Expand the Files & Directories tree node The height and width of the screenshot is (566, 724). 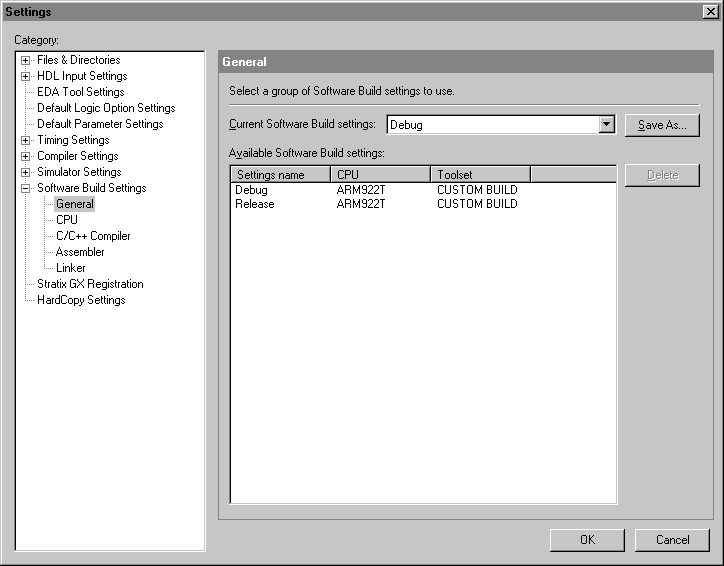[x=26, y=60]
